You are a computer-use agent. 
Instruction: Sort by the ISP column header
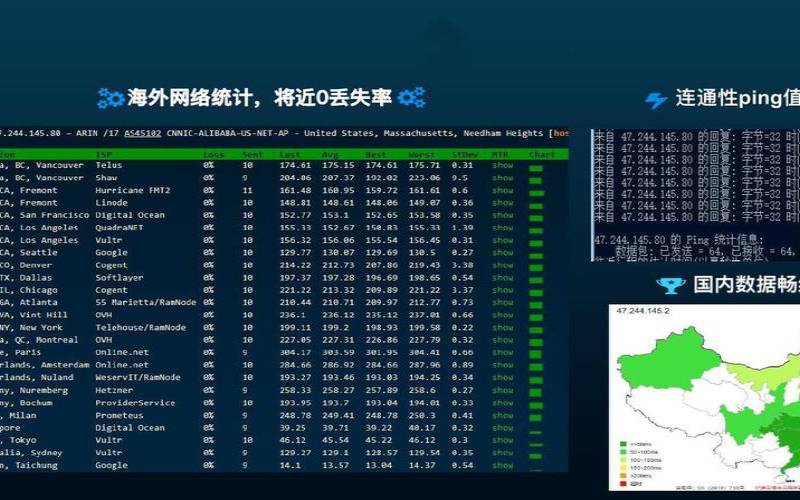[x=104, y=154]
